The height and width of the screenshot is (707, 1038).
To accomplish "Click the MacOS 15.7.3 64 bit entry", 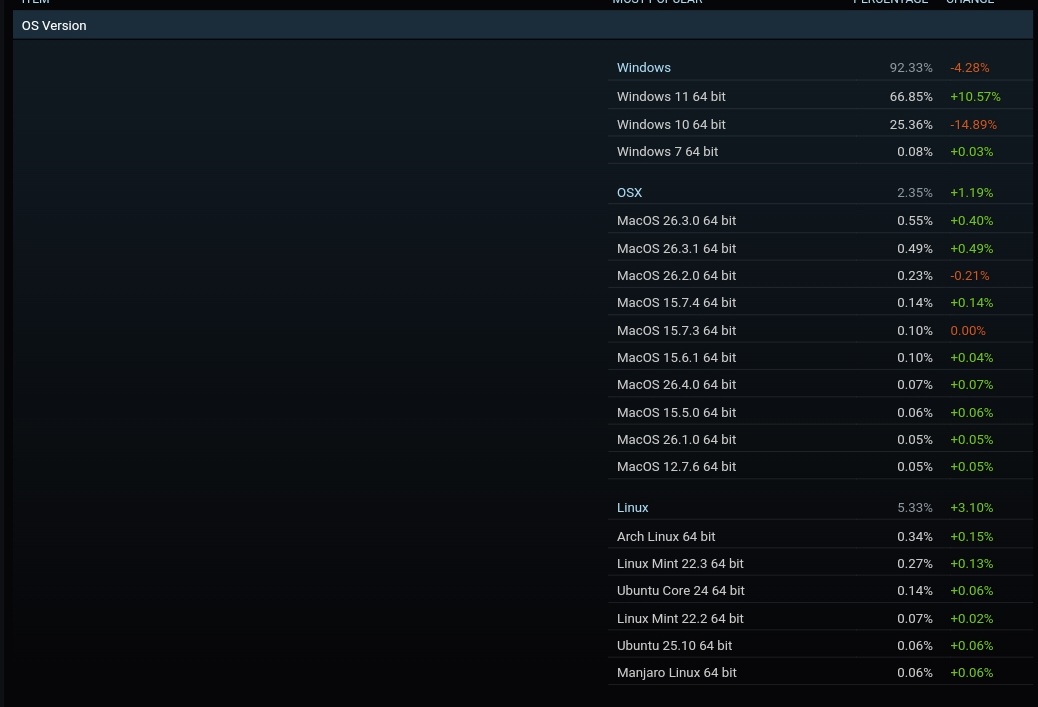I will tap(676, 330).
